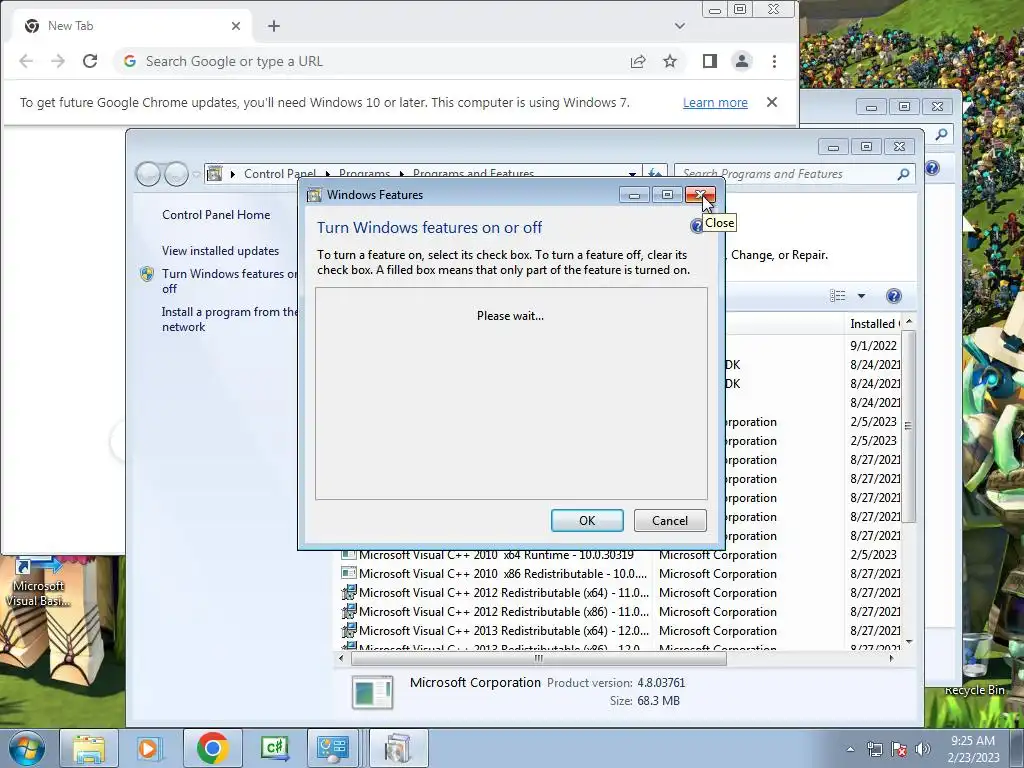The width and height of the screenshot is (1024, 768).
Task: Click help icon in rear Explorer window
Action: coord(933,168)
